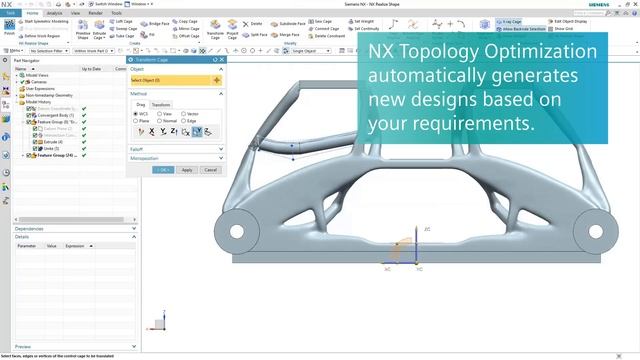Click the Split Face tool
The image size is (640, 360).
[x=255, y=35]
